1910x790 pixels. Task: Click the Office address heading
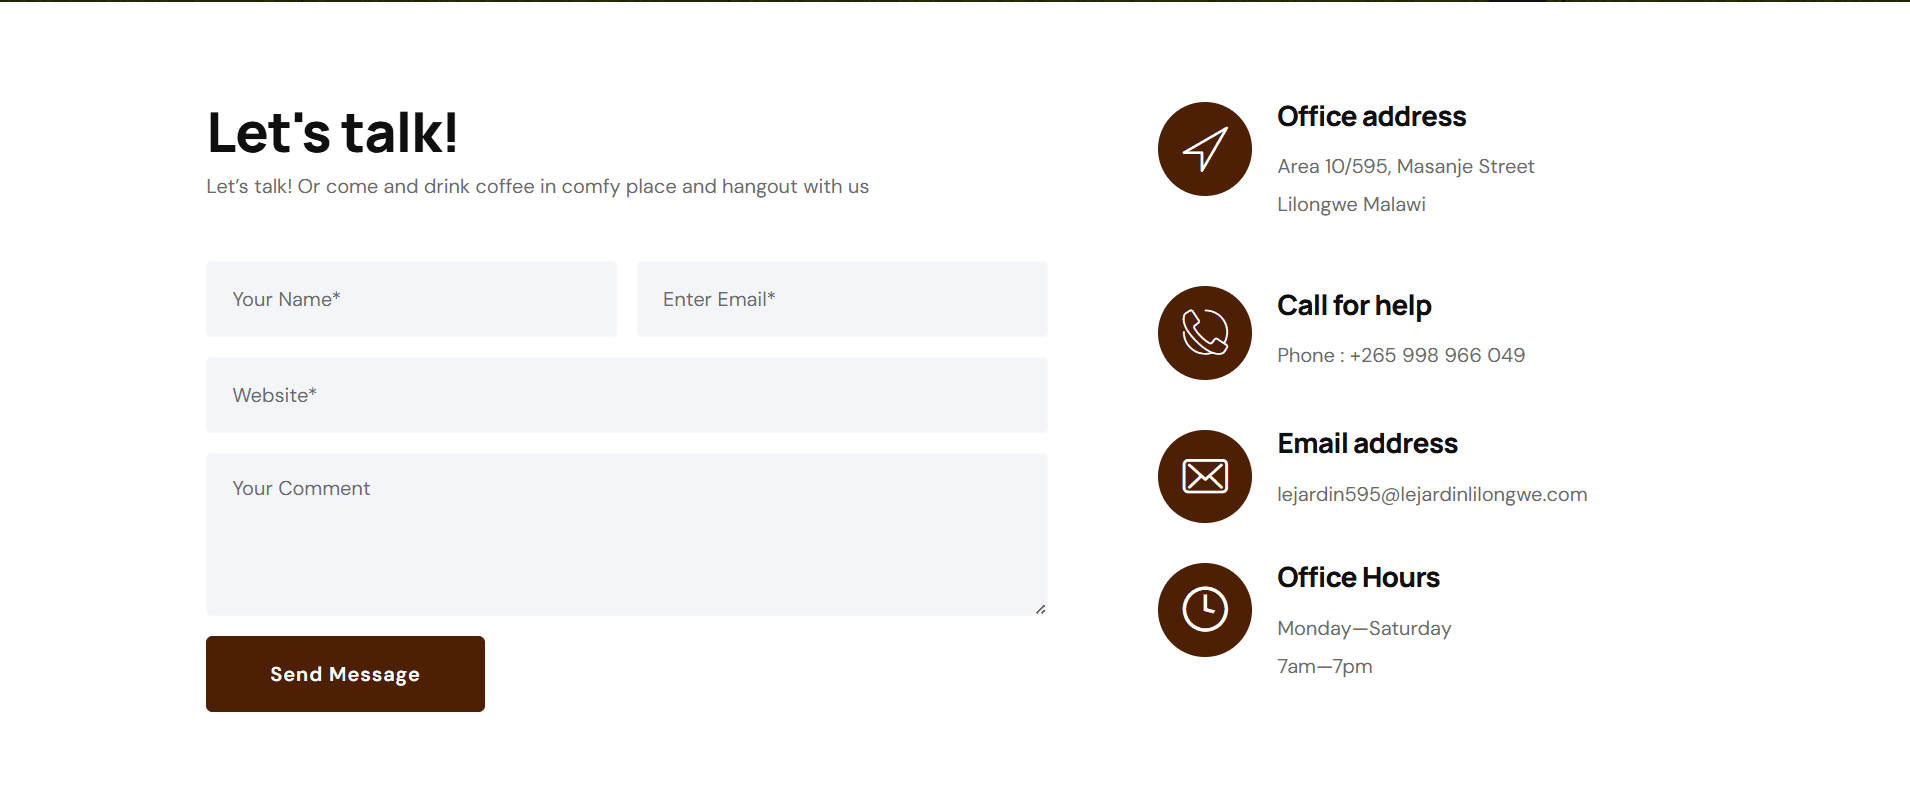click(x=1371, y=117)
